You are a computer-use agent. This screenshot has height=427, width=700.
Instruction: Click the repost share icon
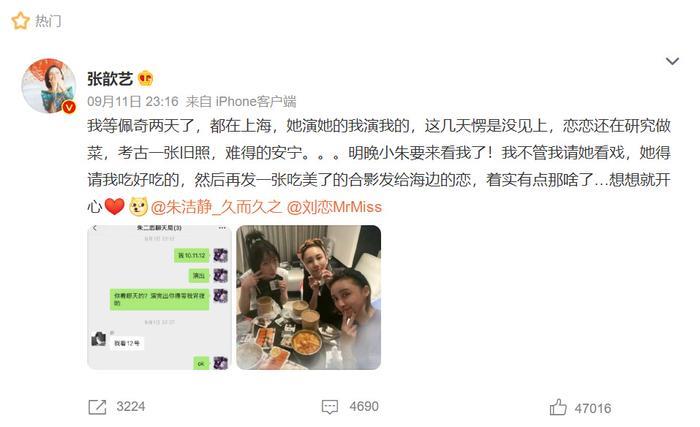pyautogui.click(x=97, y=407)
